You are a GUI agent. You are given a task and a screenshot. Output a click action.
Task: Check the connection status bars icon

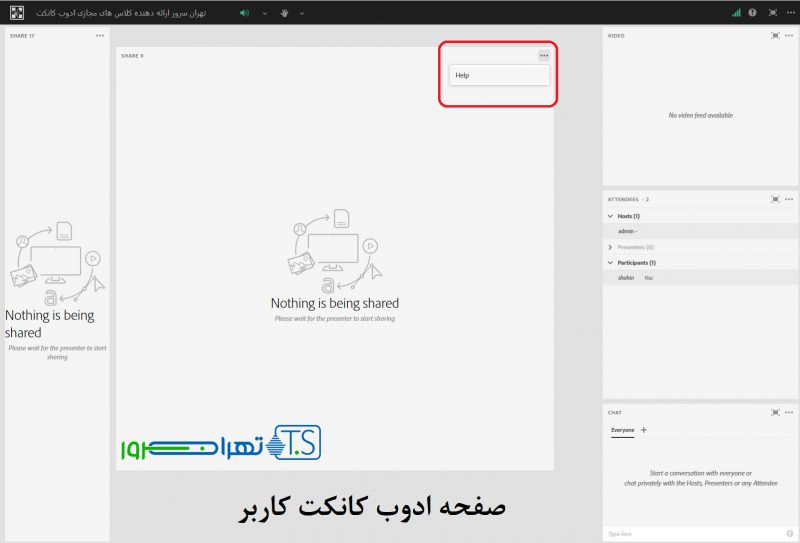click(736, 13)
